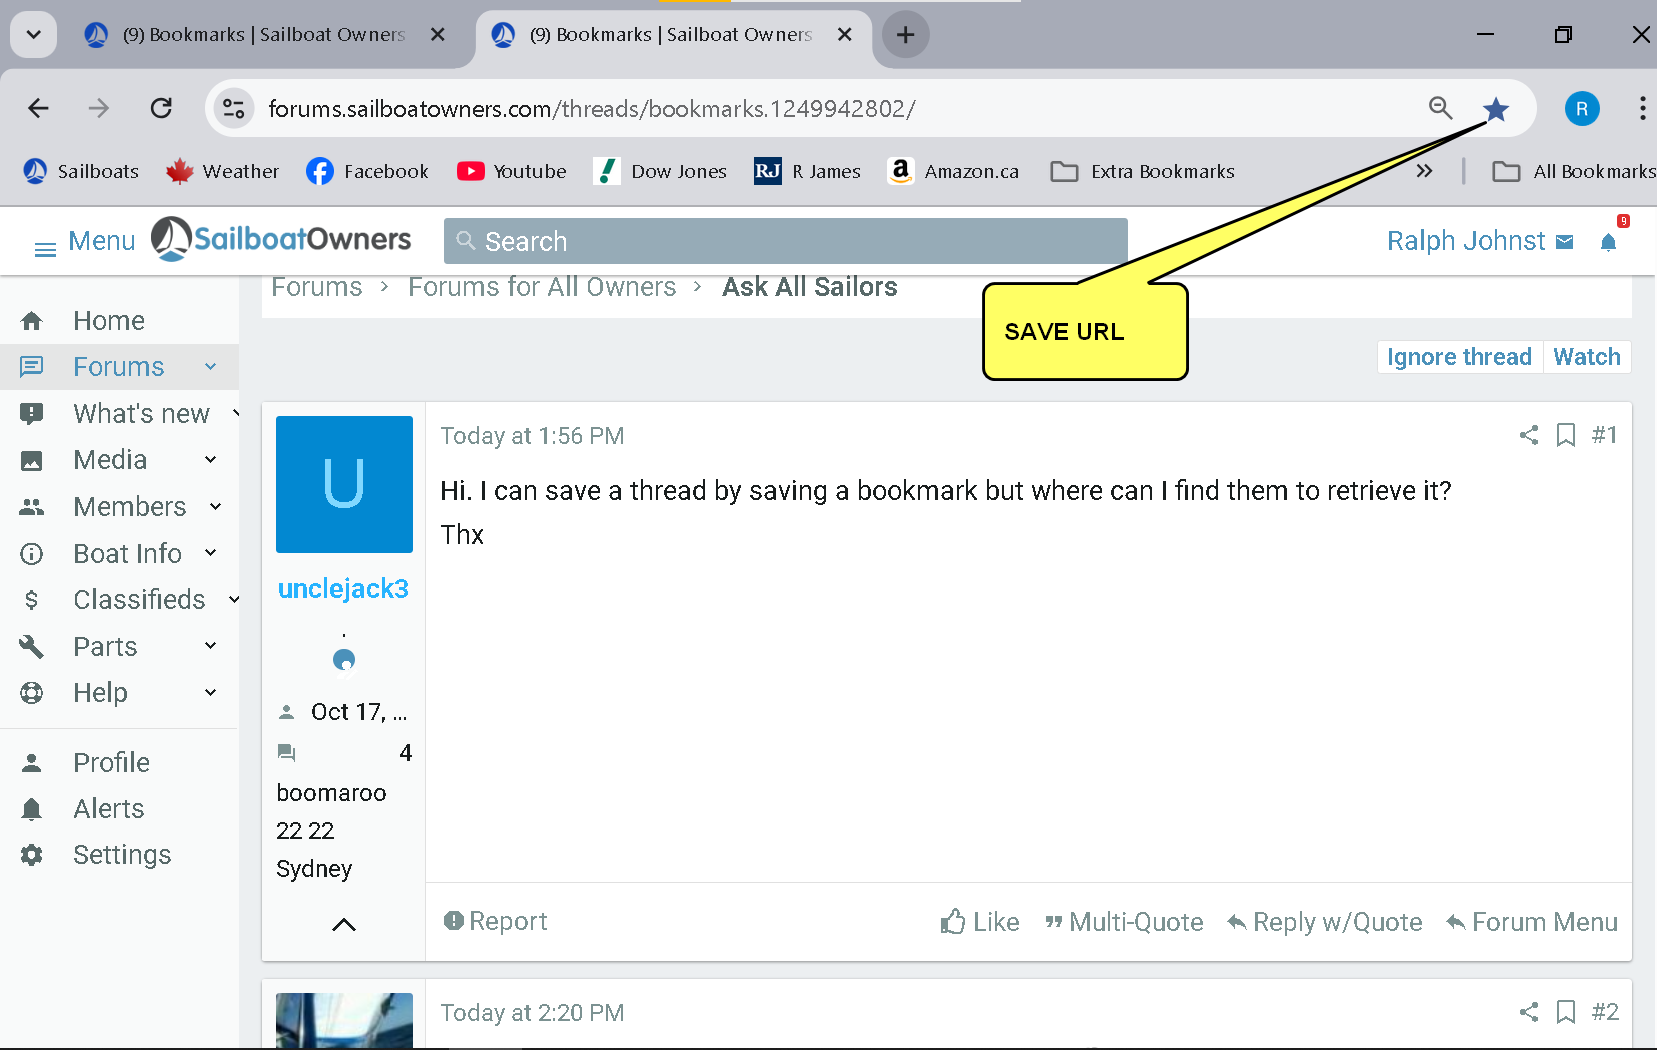Viewport: 1657px width, 1050px height.
Task: Click the bookmark star in address bar
Action: pyautogui.click(x=1495, y=109)
